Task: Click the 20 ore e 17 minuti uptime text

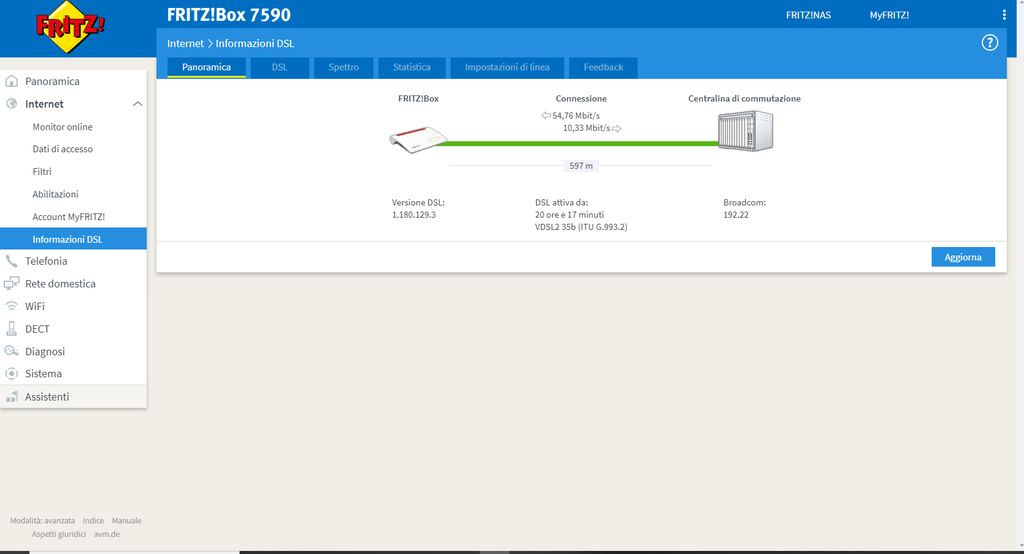Action: pyautogui.click(x=569, y=214)
